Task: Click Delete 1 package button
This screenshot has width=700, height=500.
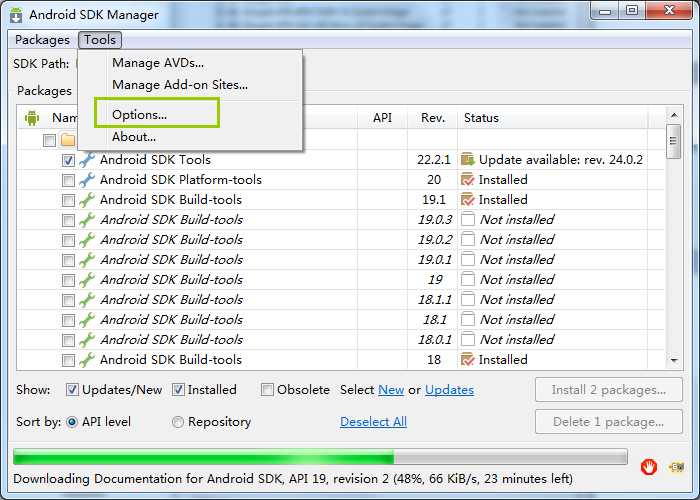Action: click(x=608, y=421)
